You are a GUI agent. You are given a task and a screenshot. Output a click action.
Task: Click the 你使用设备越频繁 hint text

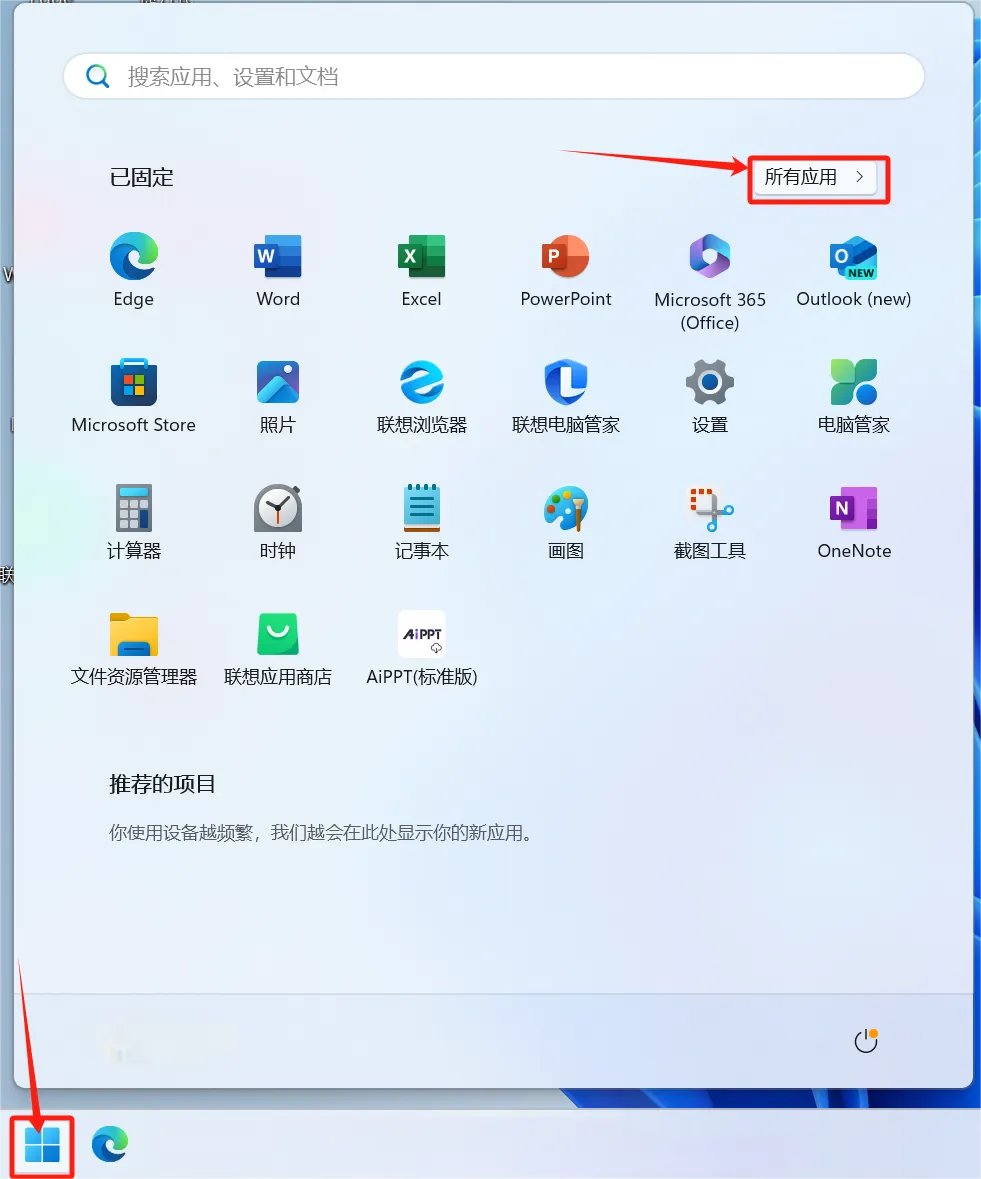click(322, 832)
